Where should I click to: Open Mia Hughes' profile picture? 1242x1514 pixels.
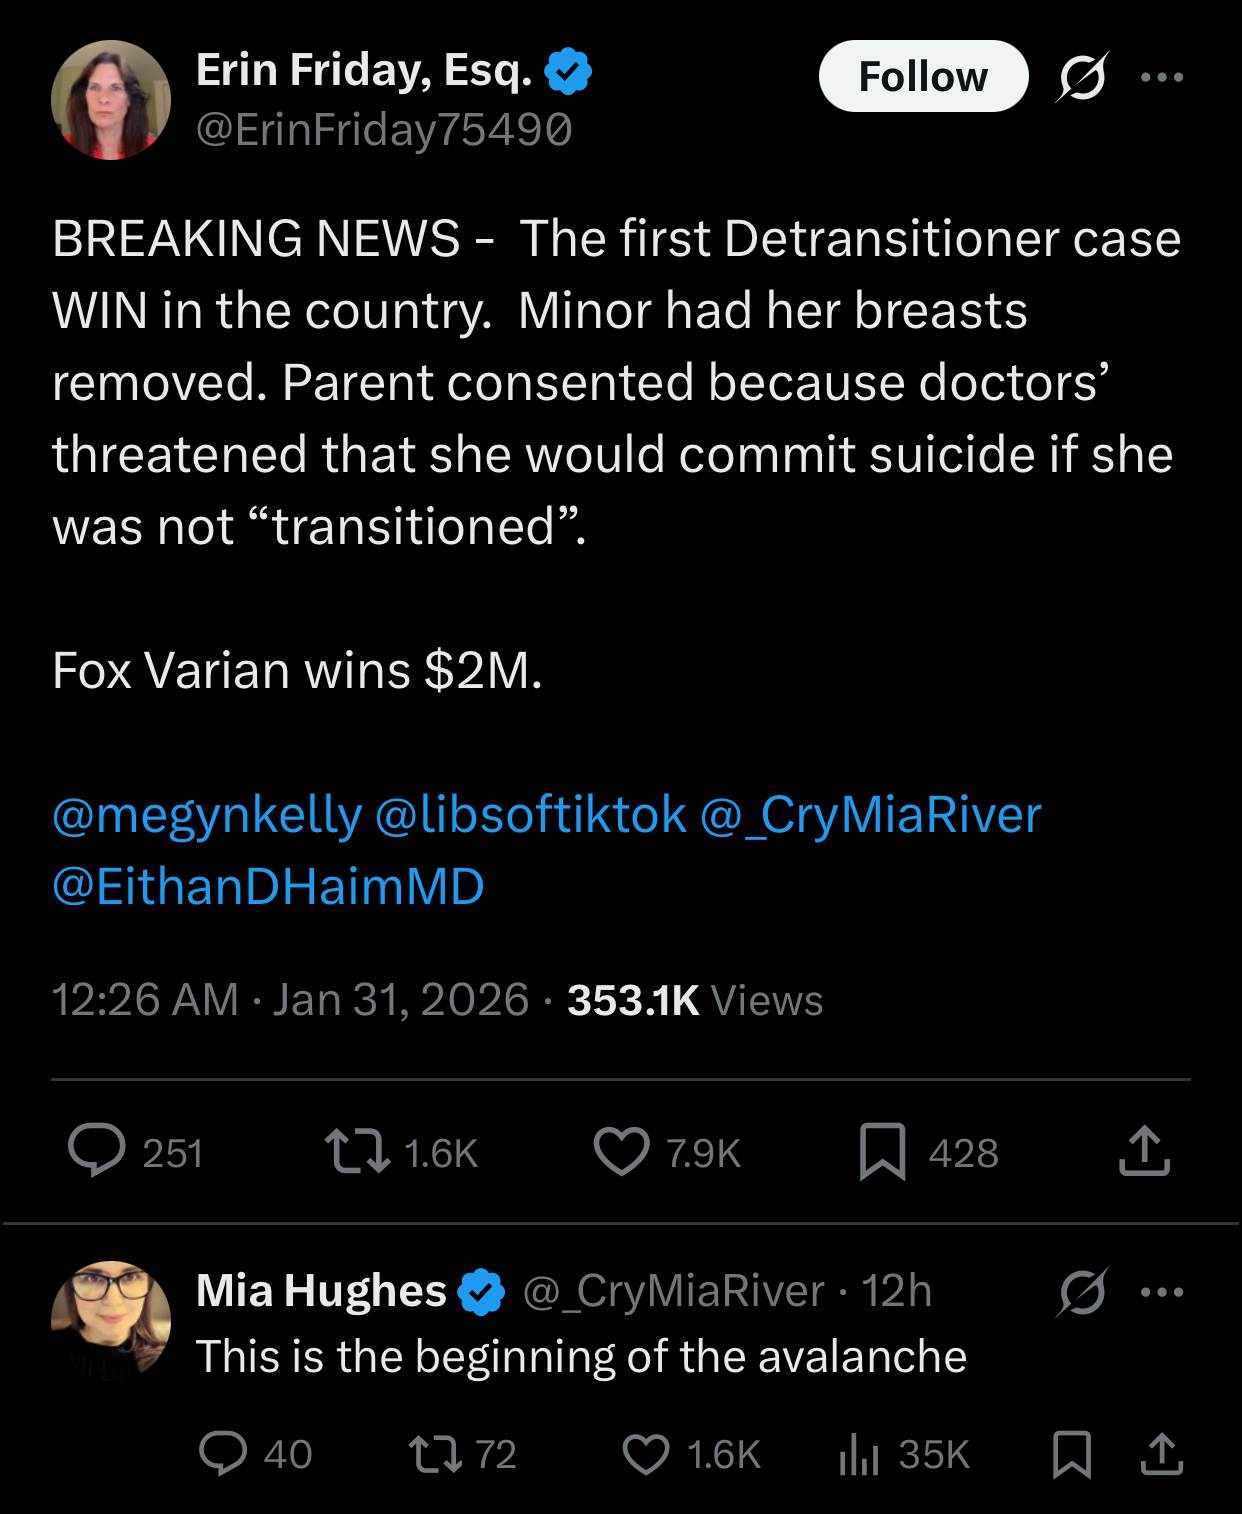pos(111,1320)
